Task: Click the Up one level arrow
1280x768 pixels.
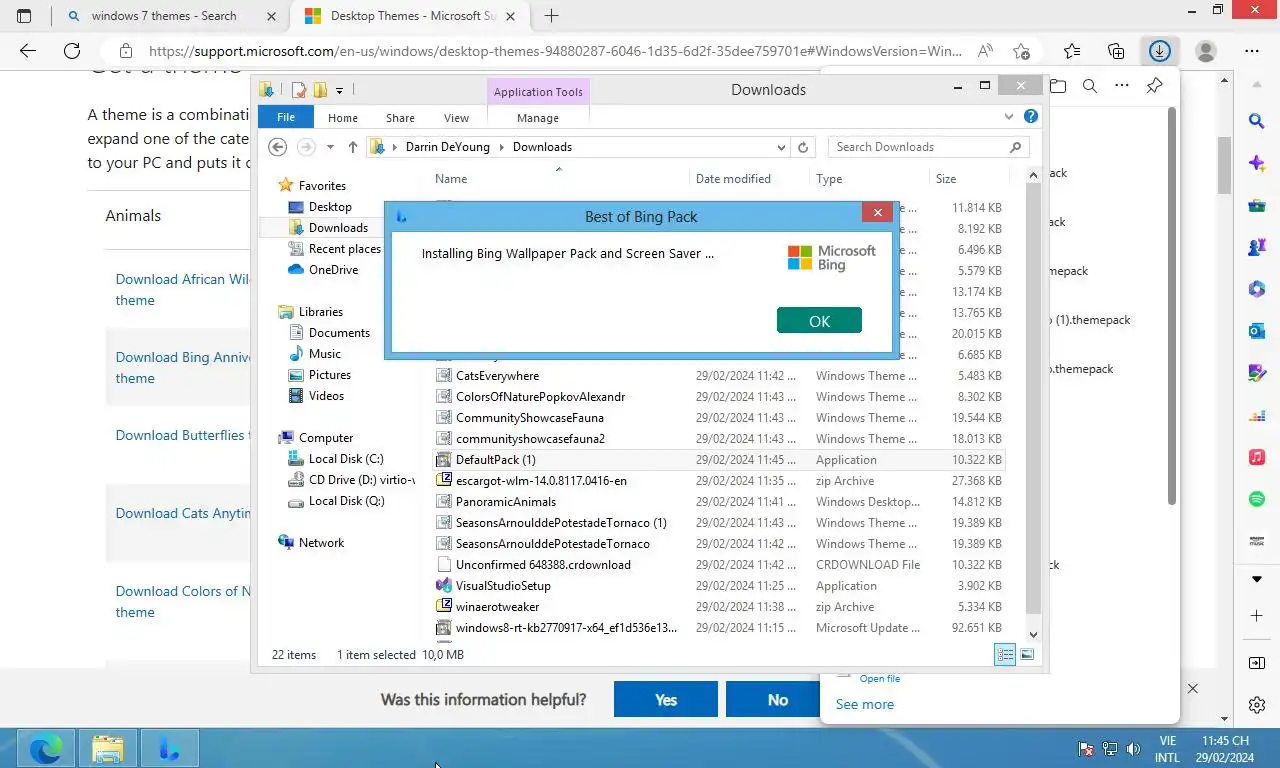Action: (x=353, y=147)
